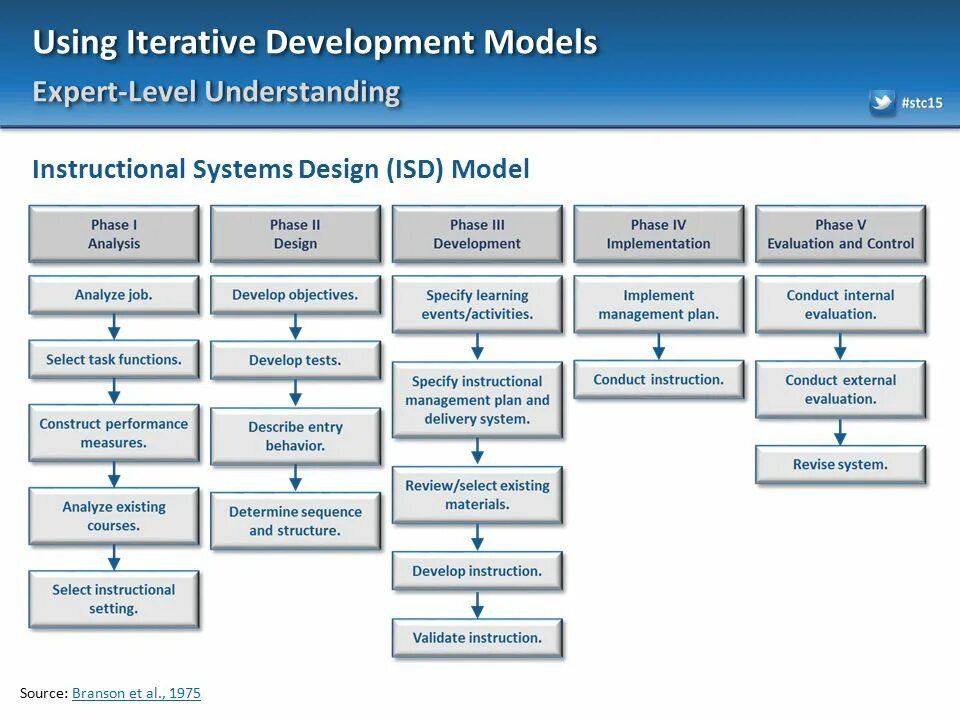This screenshot has height=720, width=960.
Task: Click 'Conduct internal evaluation.' box
Action: (841, 304)
